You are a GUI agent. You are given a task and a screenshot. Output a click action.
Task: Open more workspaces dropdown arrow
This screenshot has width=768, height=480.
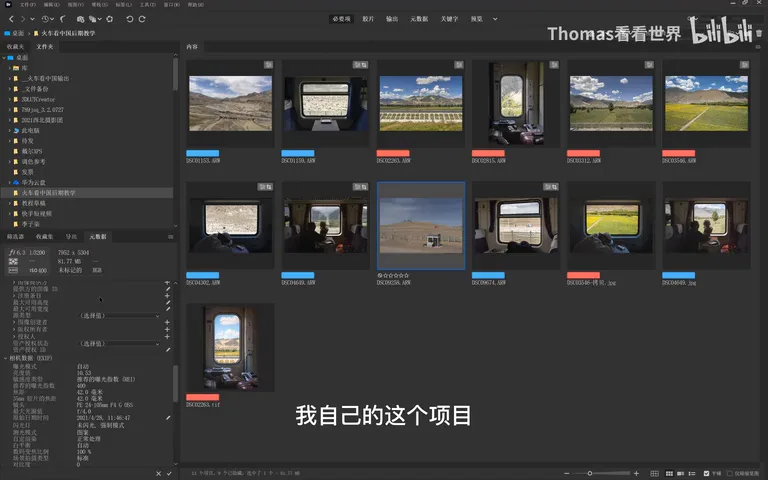click(495, 19)
